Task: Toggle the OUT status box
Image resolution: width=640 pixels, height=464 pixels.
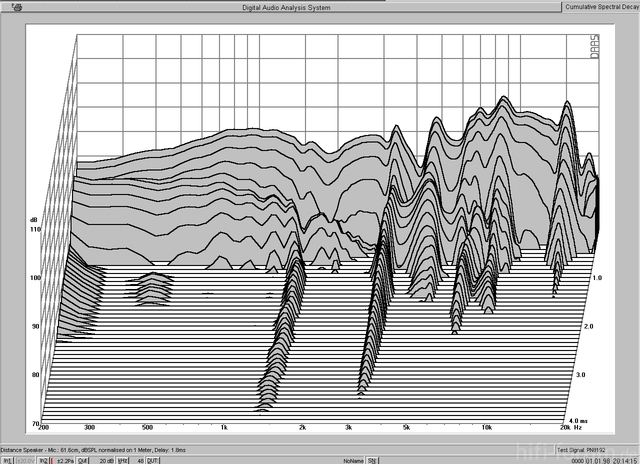Action: click(x=153, y=459)
